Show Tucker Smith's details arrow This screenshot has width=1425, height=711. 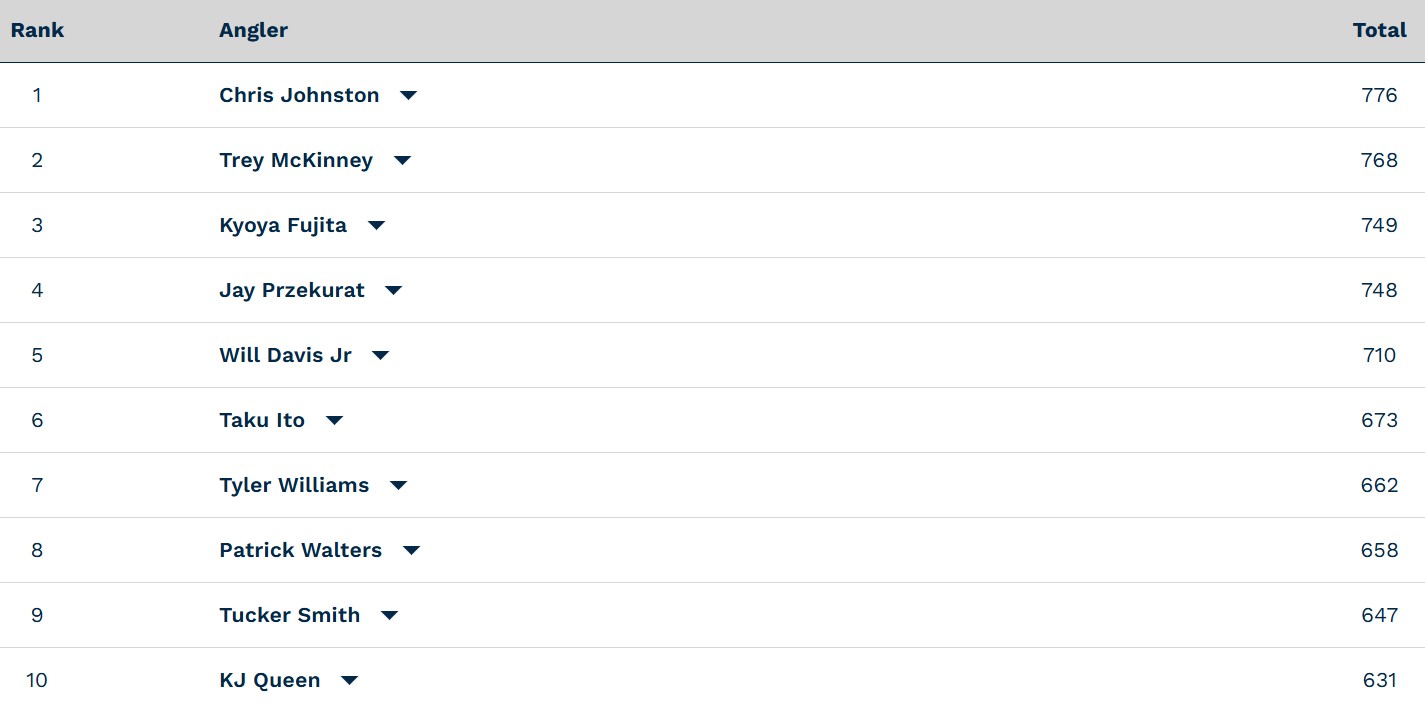(x=389, y=616)
